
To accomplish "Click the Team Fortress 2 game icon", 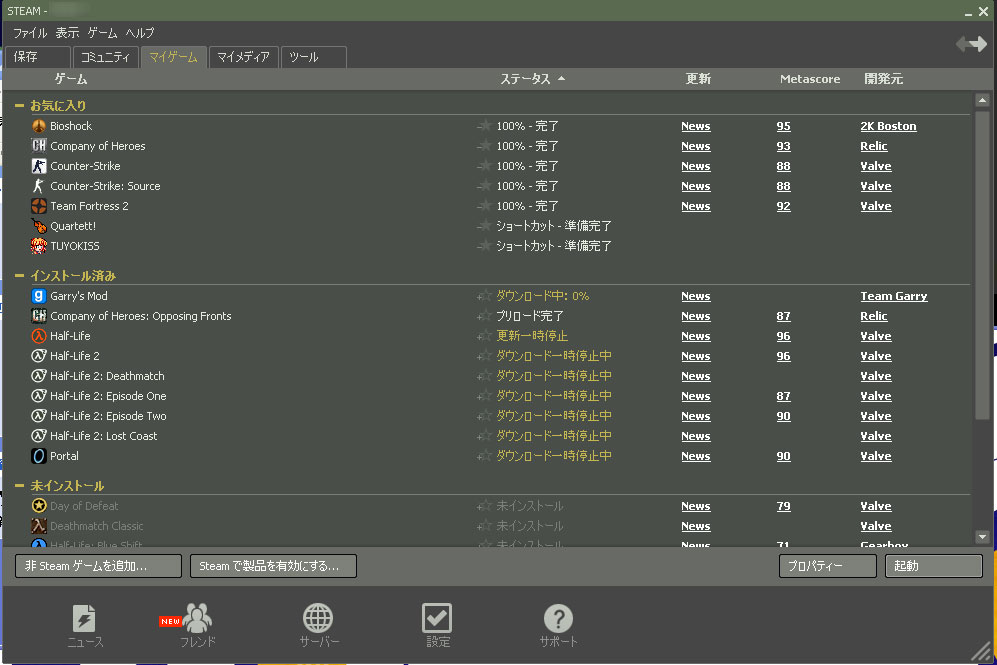I will pyautogui.click(x=39, y=206).
